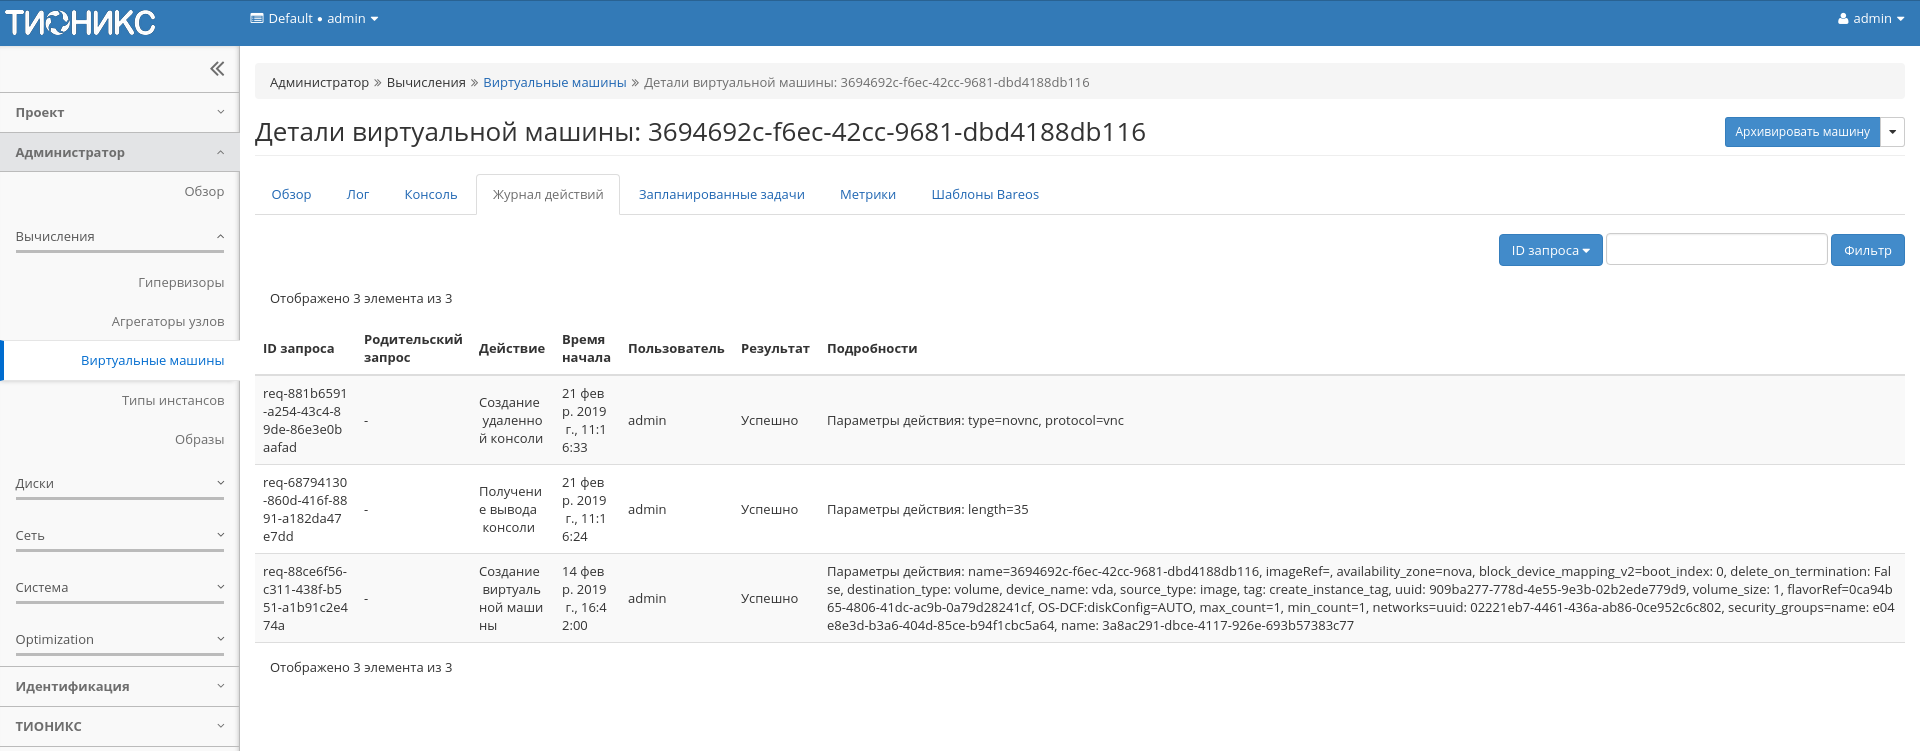Switch to the Обзор tab
This screenshot has height=751, width=1920.
291,195
